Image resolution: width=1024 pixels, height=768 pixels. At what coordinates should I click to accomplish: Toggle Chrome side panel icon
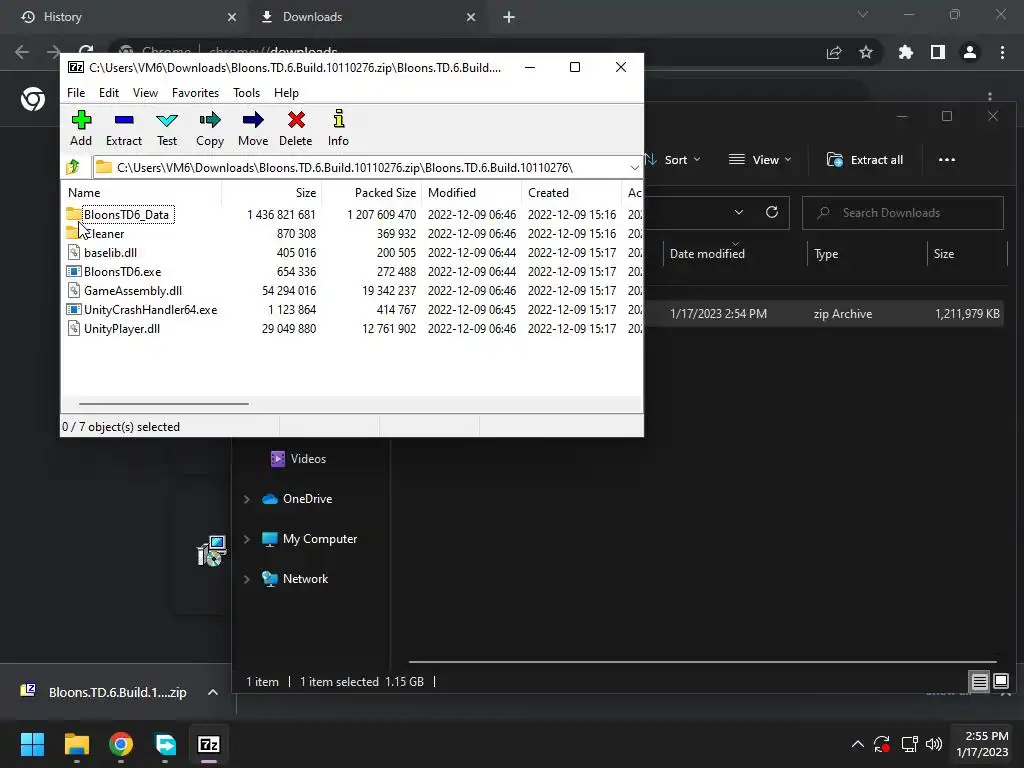pyautogui.click(x=938, y=52)
